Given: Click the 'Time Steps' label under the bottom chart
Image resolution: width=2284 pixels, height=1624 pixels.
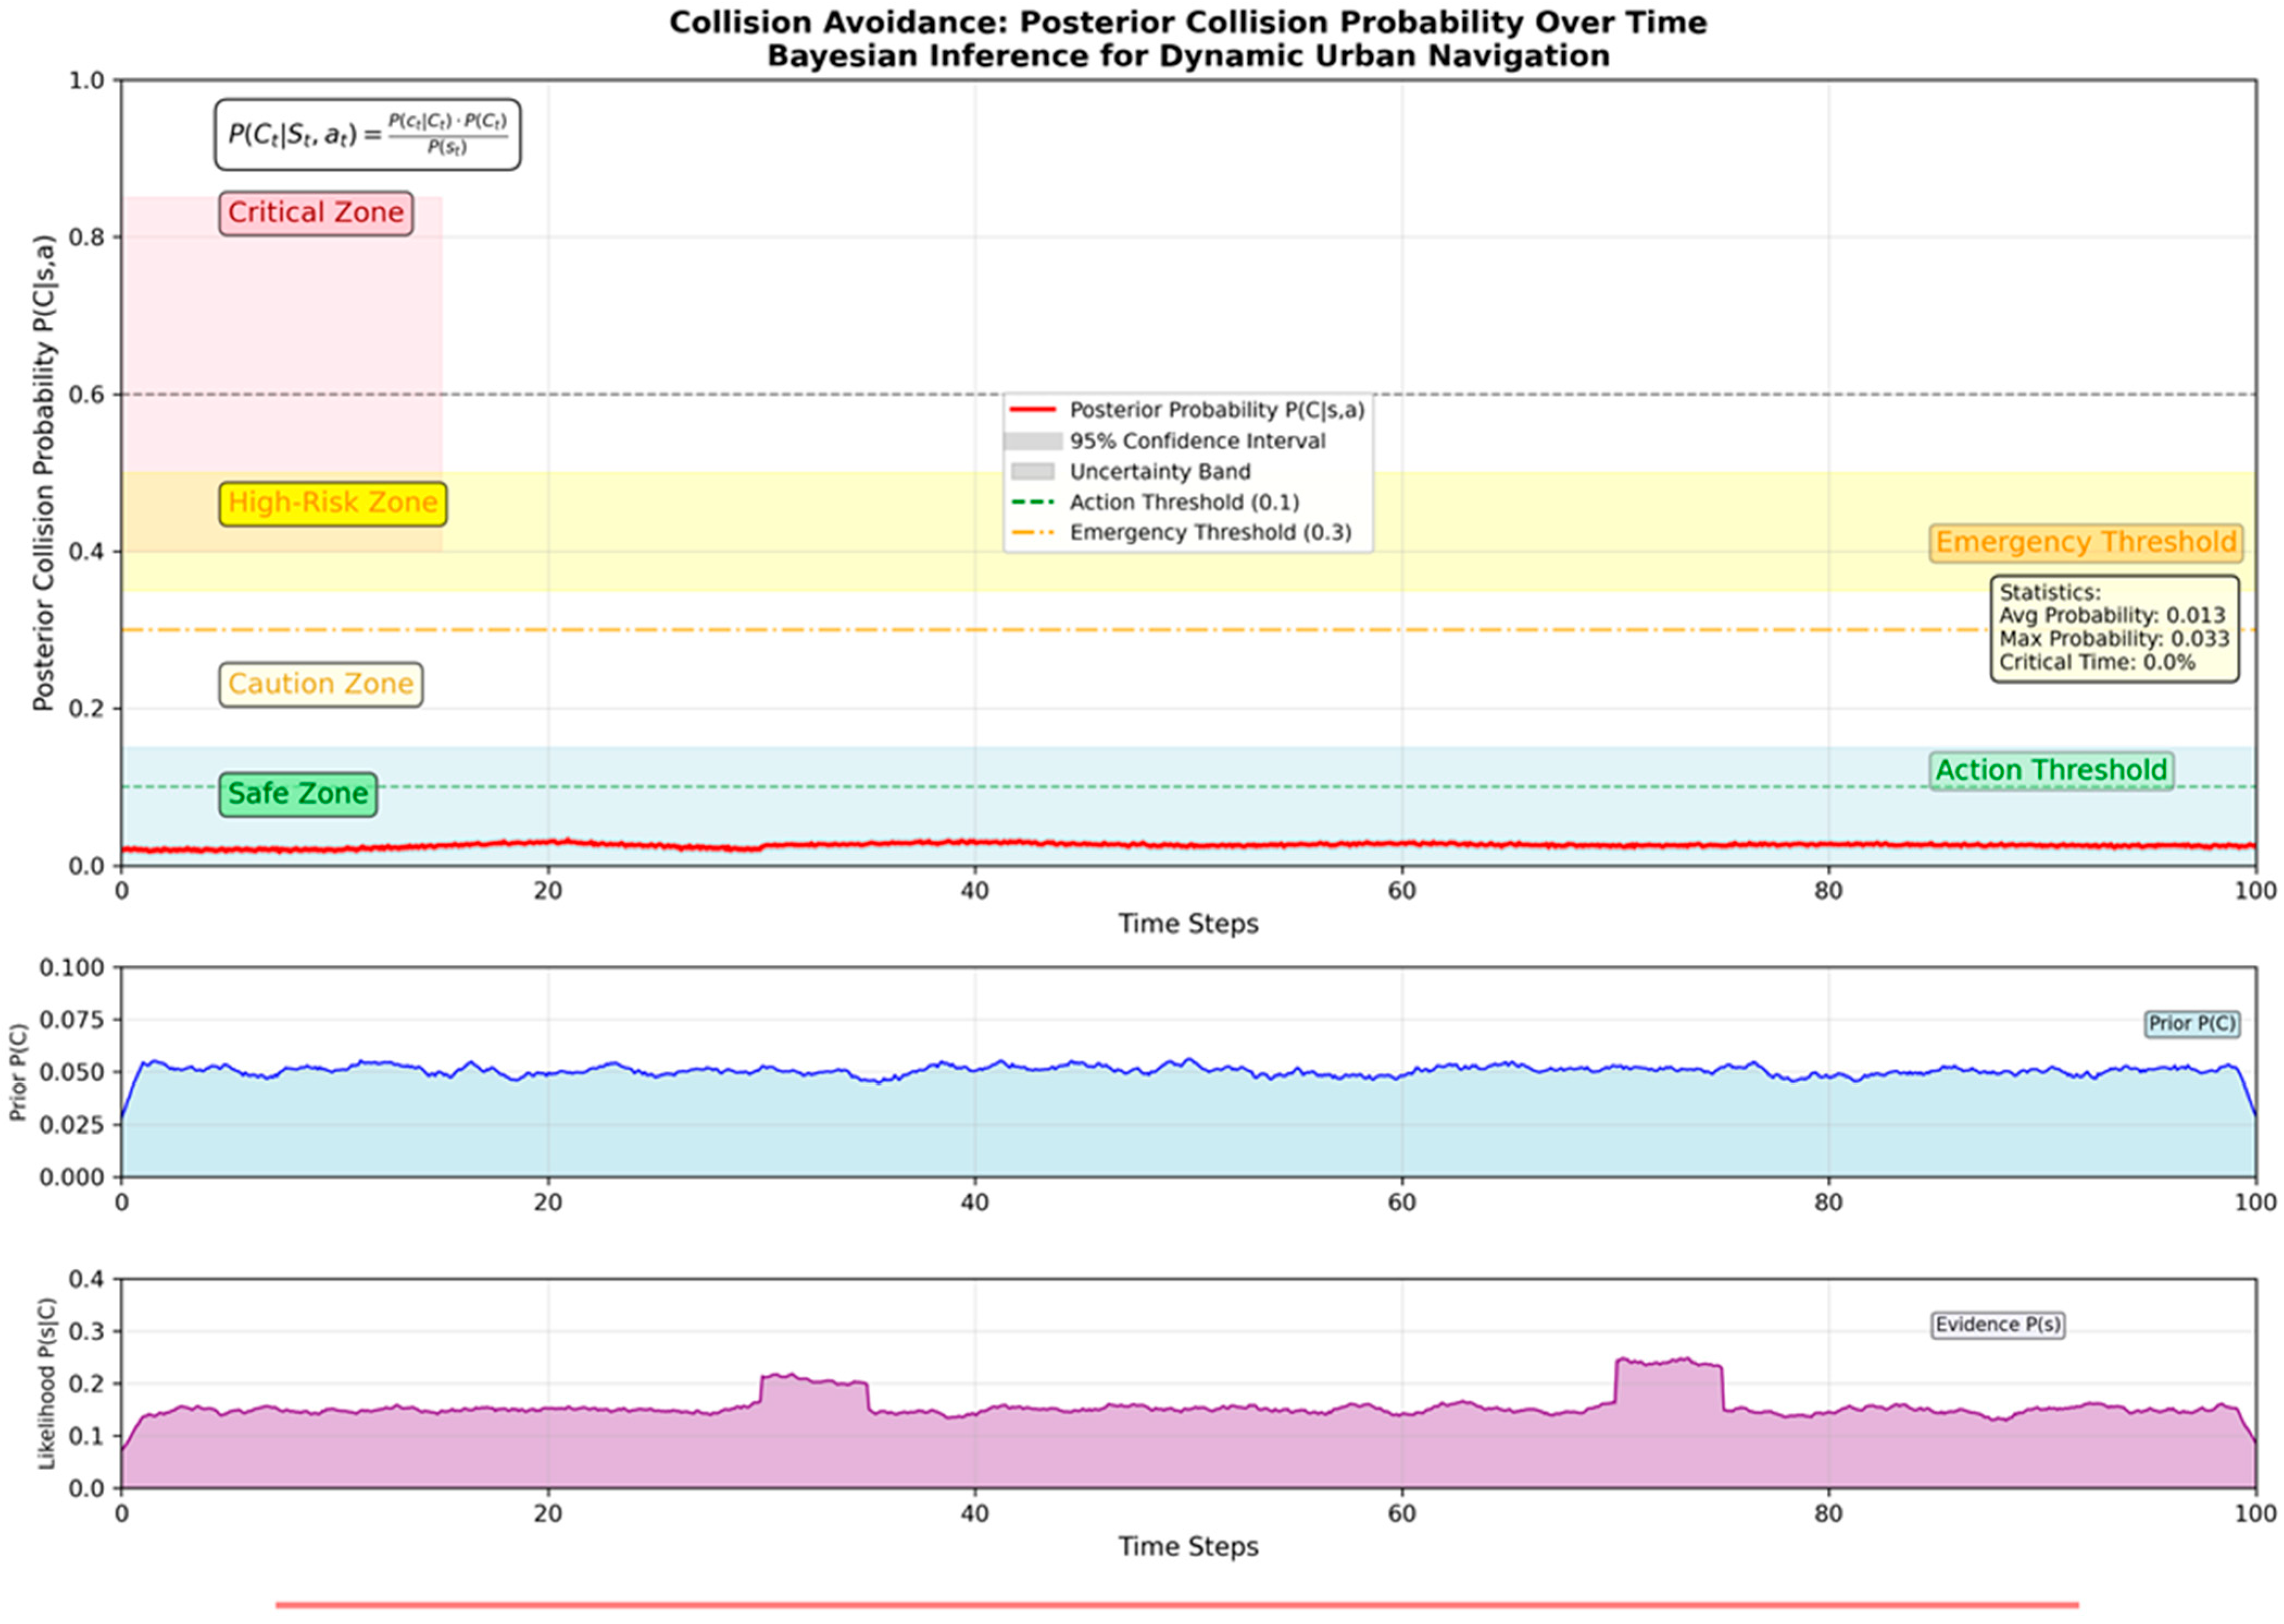Looking at the screenshot, I should (1187, 1547).
